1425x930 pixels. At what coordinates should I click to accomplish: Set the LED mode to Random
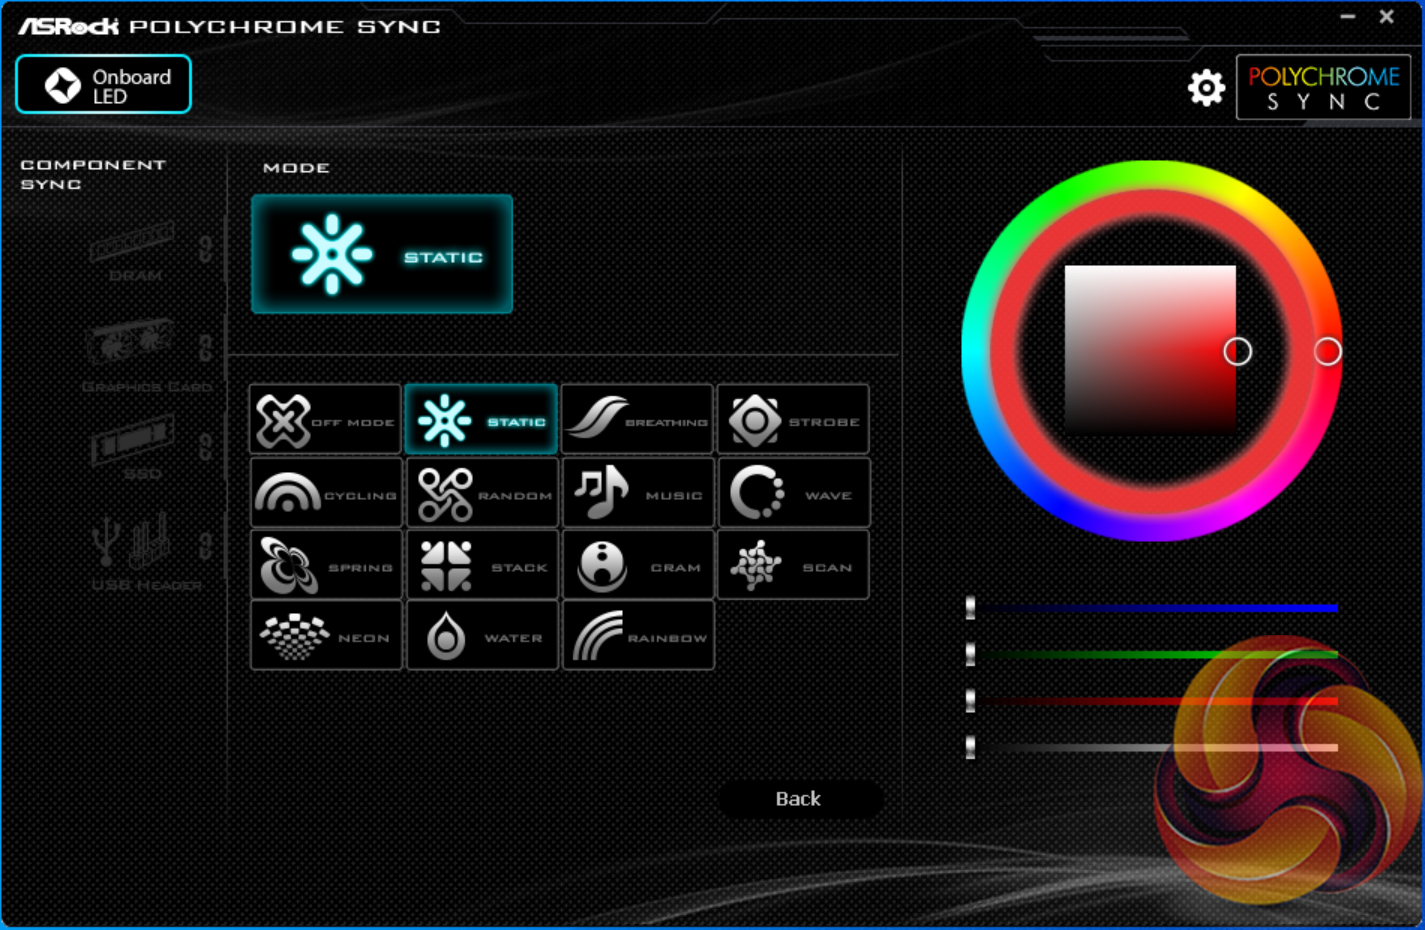point(481,492)
